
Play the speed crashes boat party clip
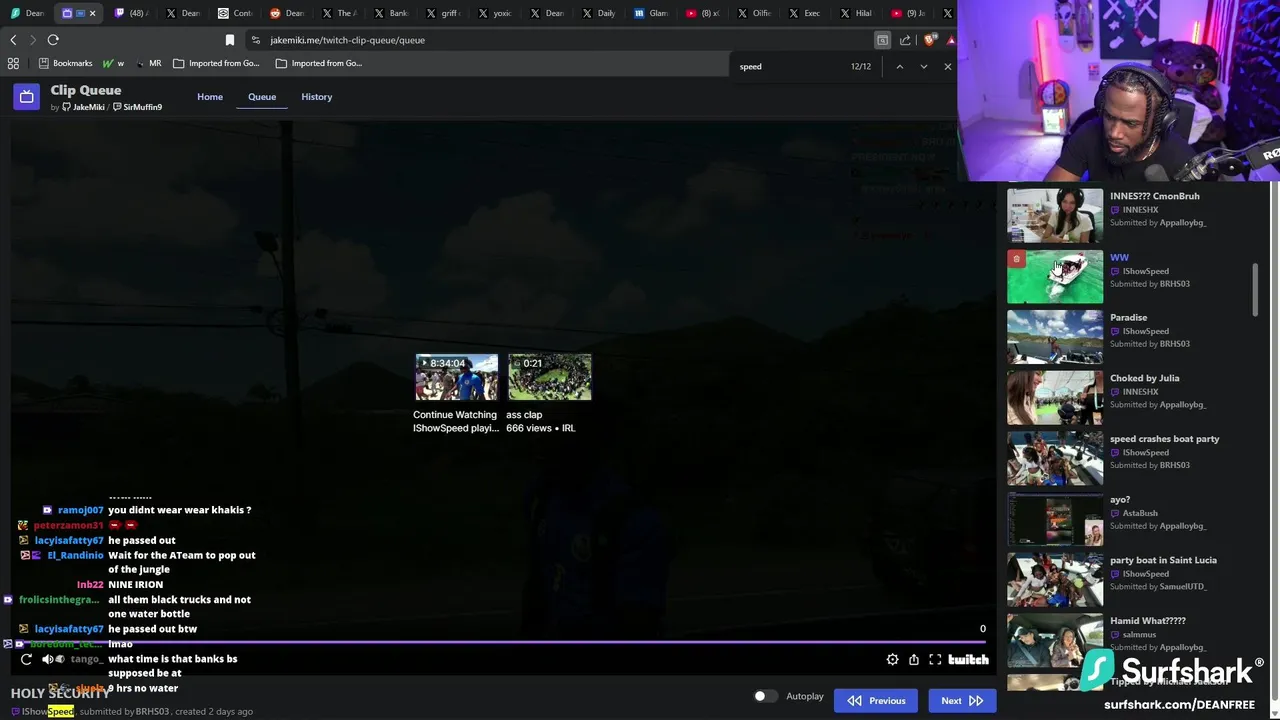point(1055,458)
